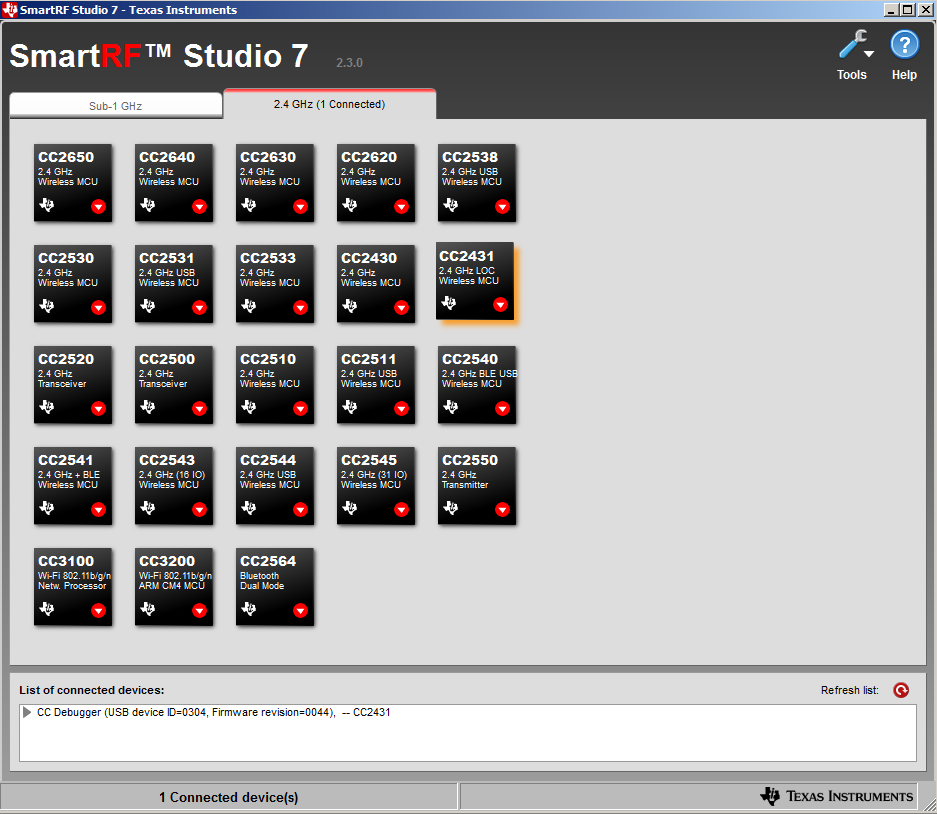
Task: Open the CC2431 red dropdown arrow
Action: [500, 305]
